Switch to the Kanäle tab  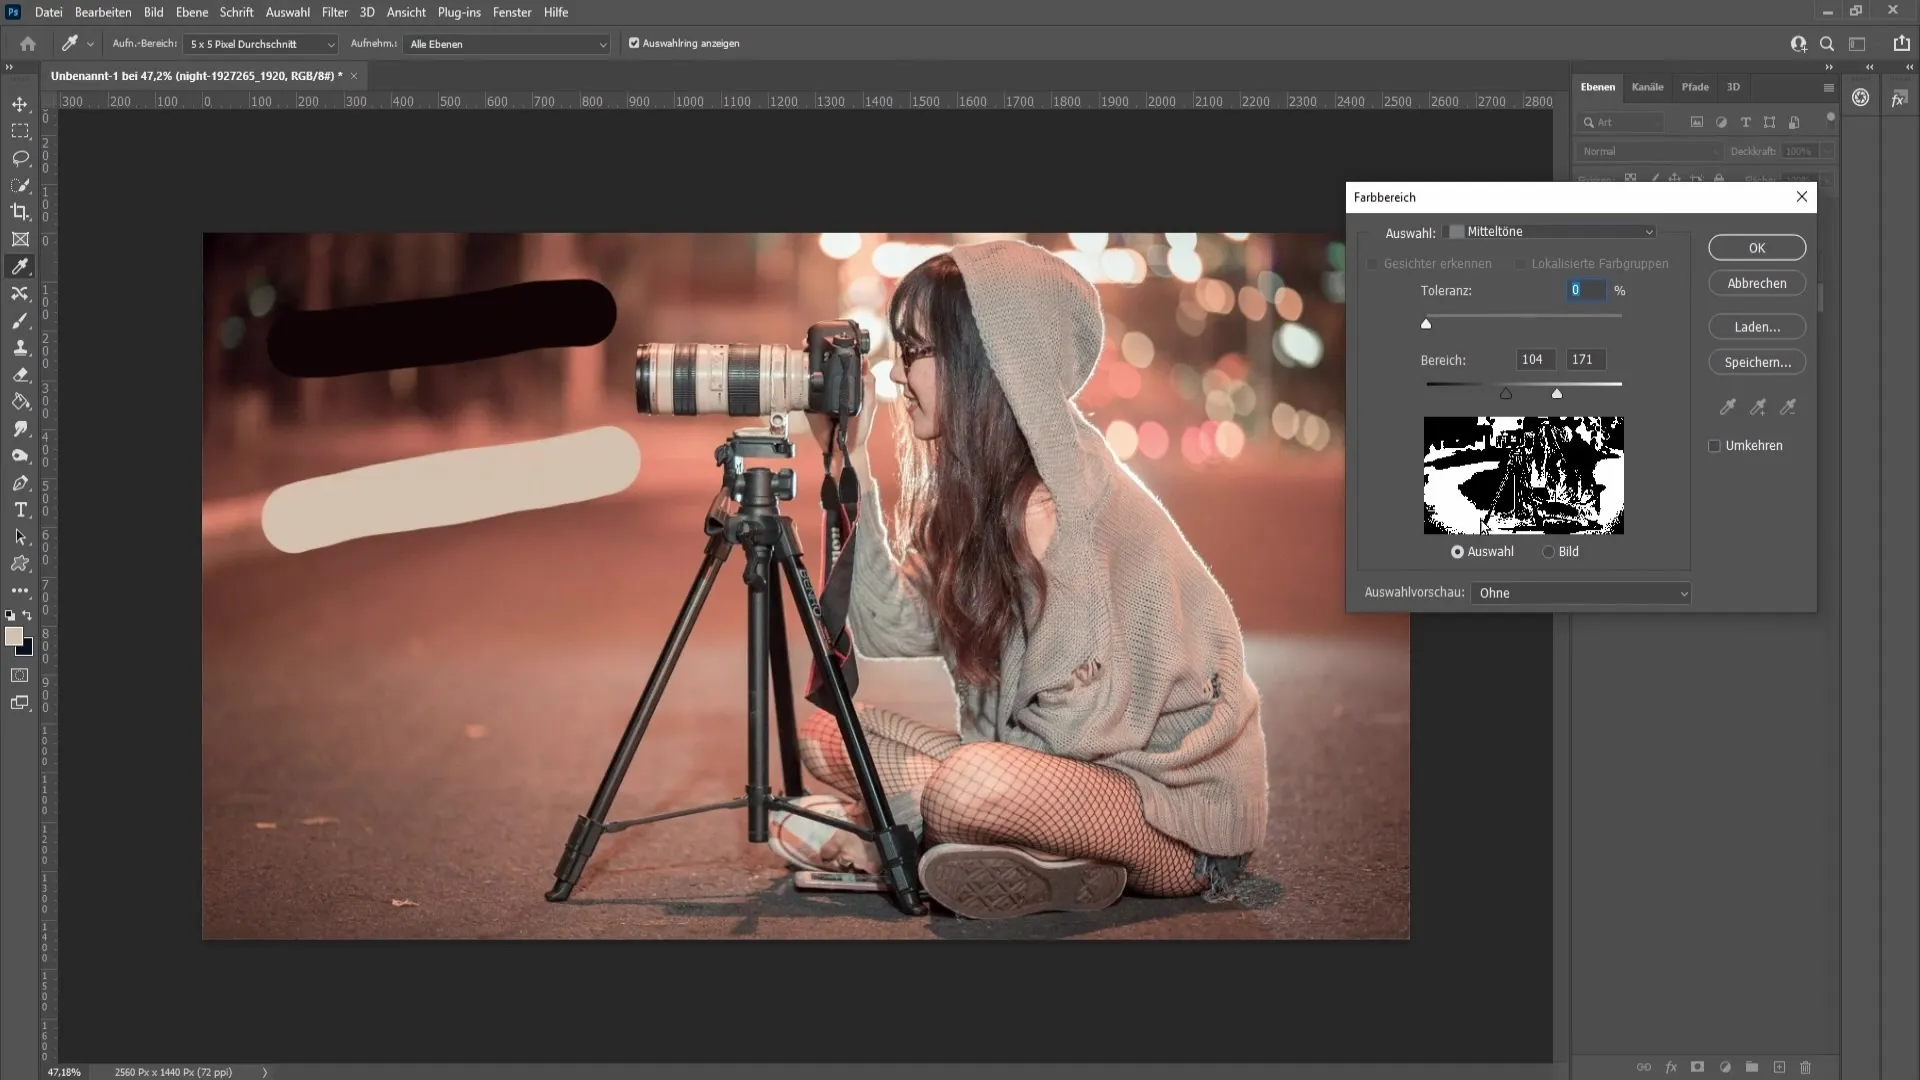[x=1647, y=87]
